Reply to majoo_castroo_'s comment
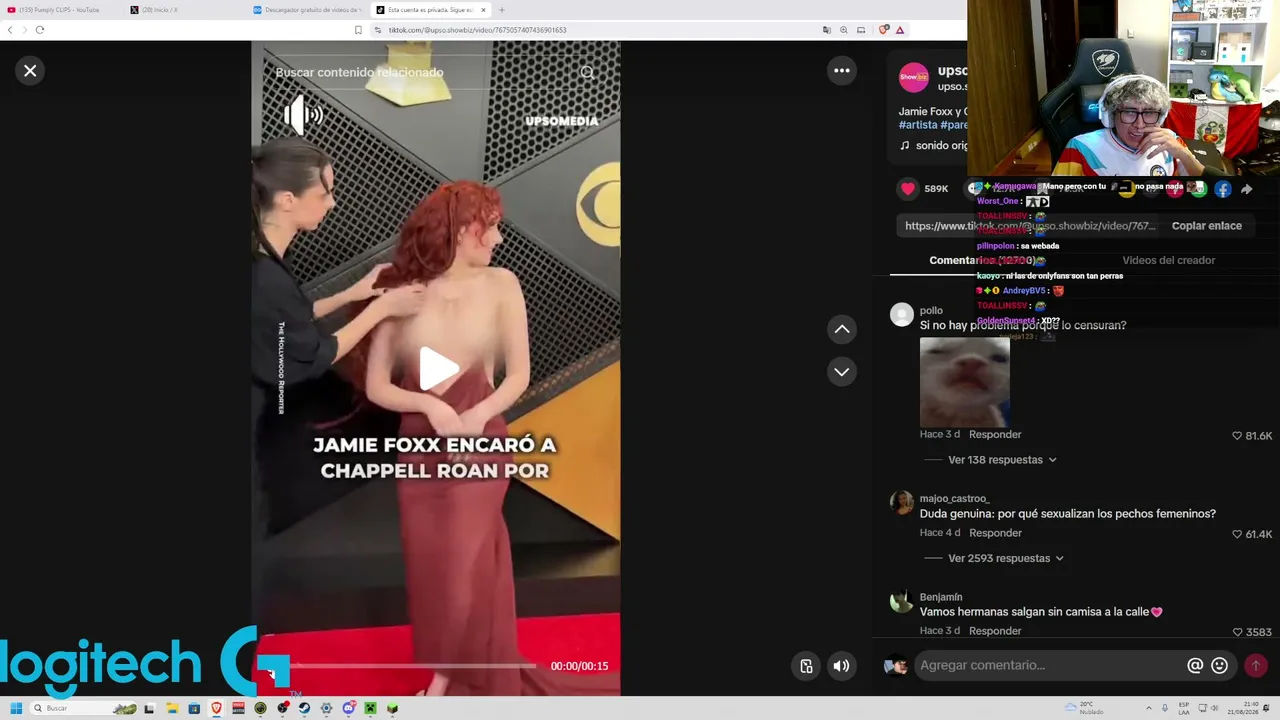Image resolution: width=1280 pixels, height=720 pixels. coord(995,533)
